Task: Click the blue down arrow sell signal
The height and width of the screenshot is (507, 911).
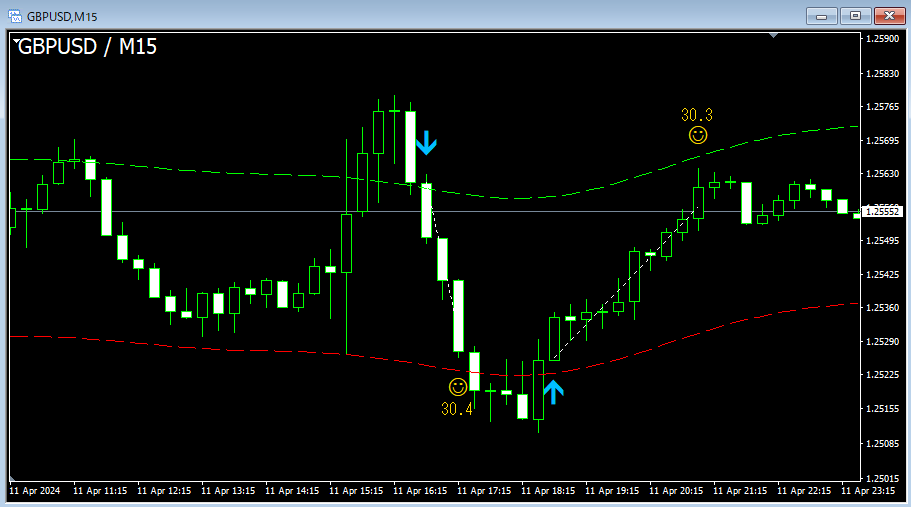Action: coord(426,143)
